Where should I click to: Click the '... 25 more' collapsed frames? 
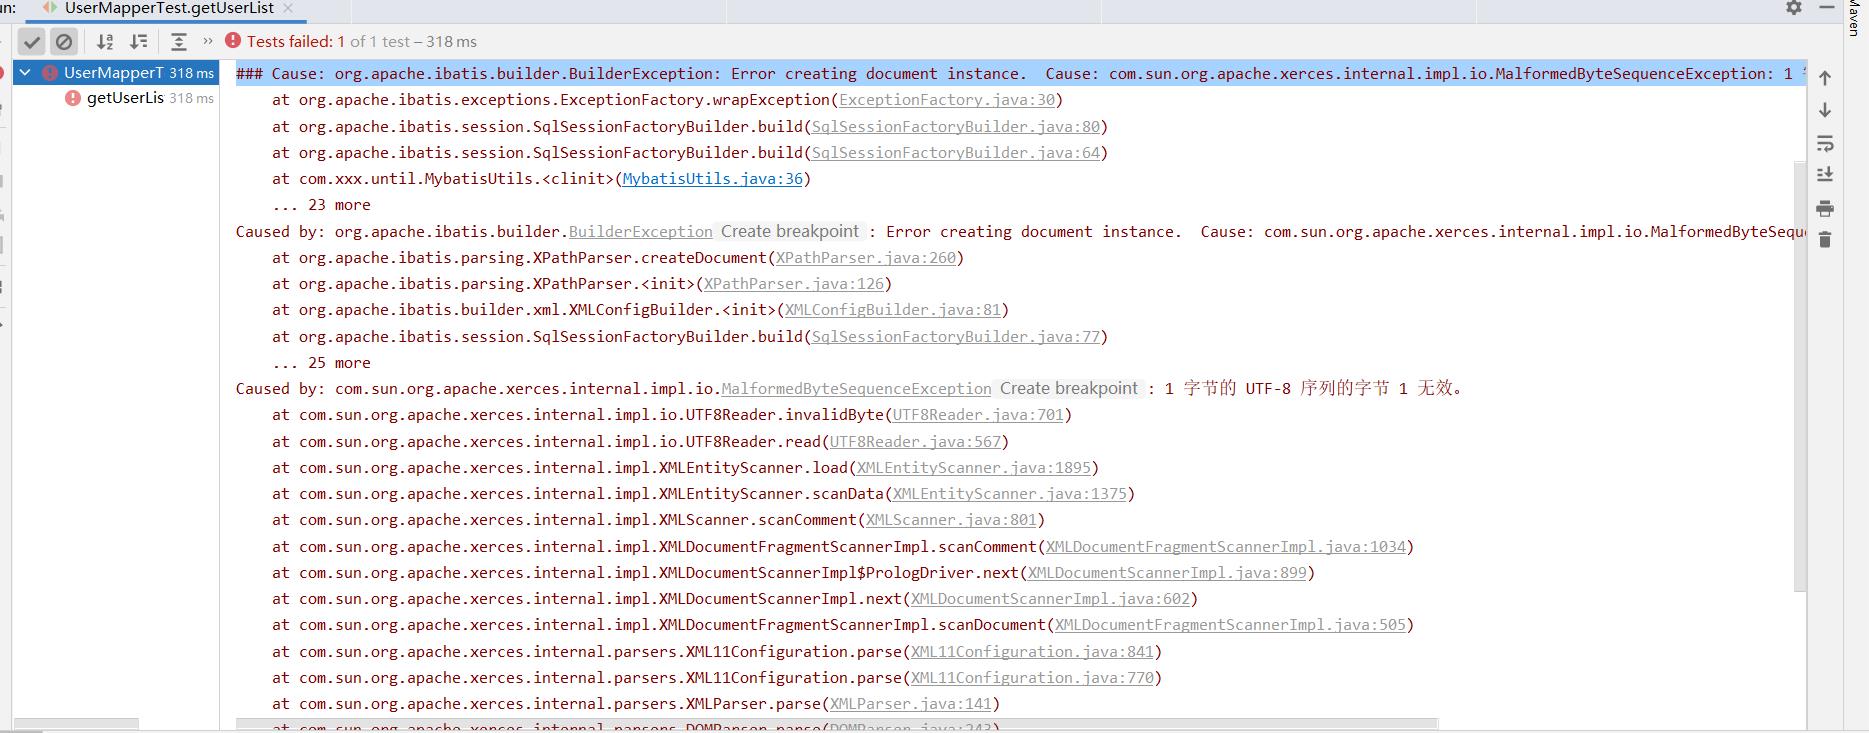pos(321,363)
